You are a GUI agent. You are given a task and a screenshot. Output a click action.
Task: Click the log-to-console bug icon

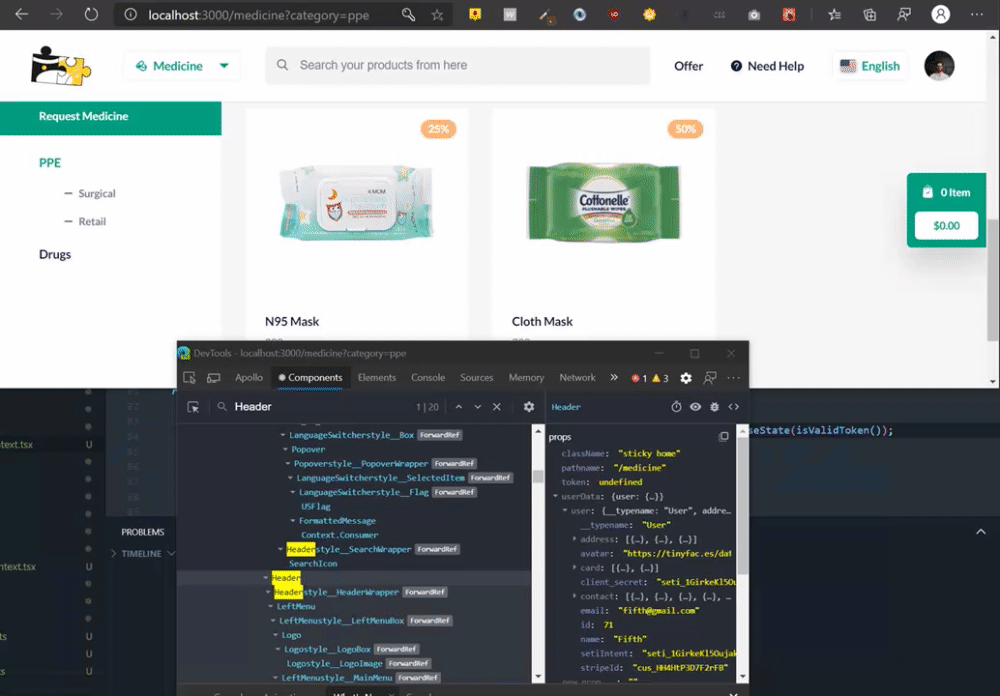pos(714,407)
